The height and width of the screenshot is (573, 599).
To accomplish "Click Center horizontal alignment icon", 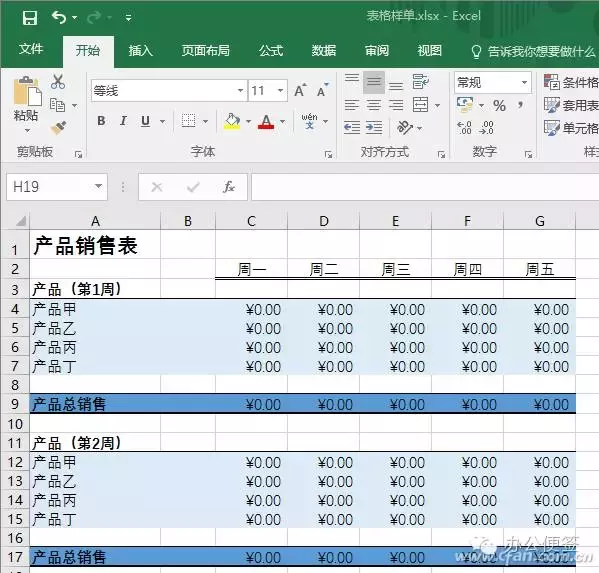I will click(x=374, y=105).
